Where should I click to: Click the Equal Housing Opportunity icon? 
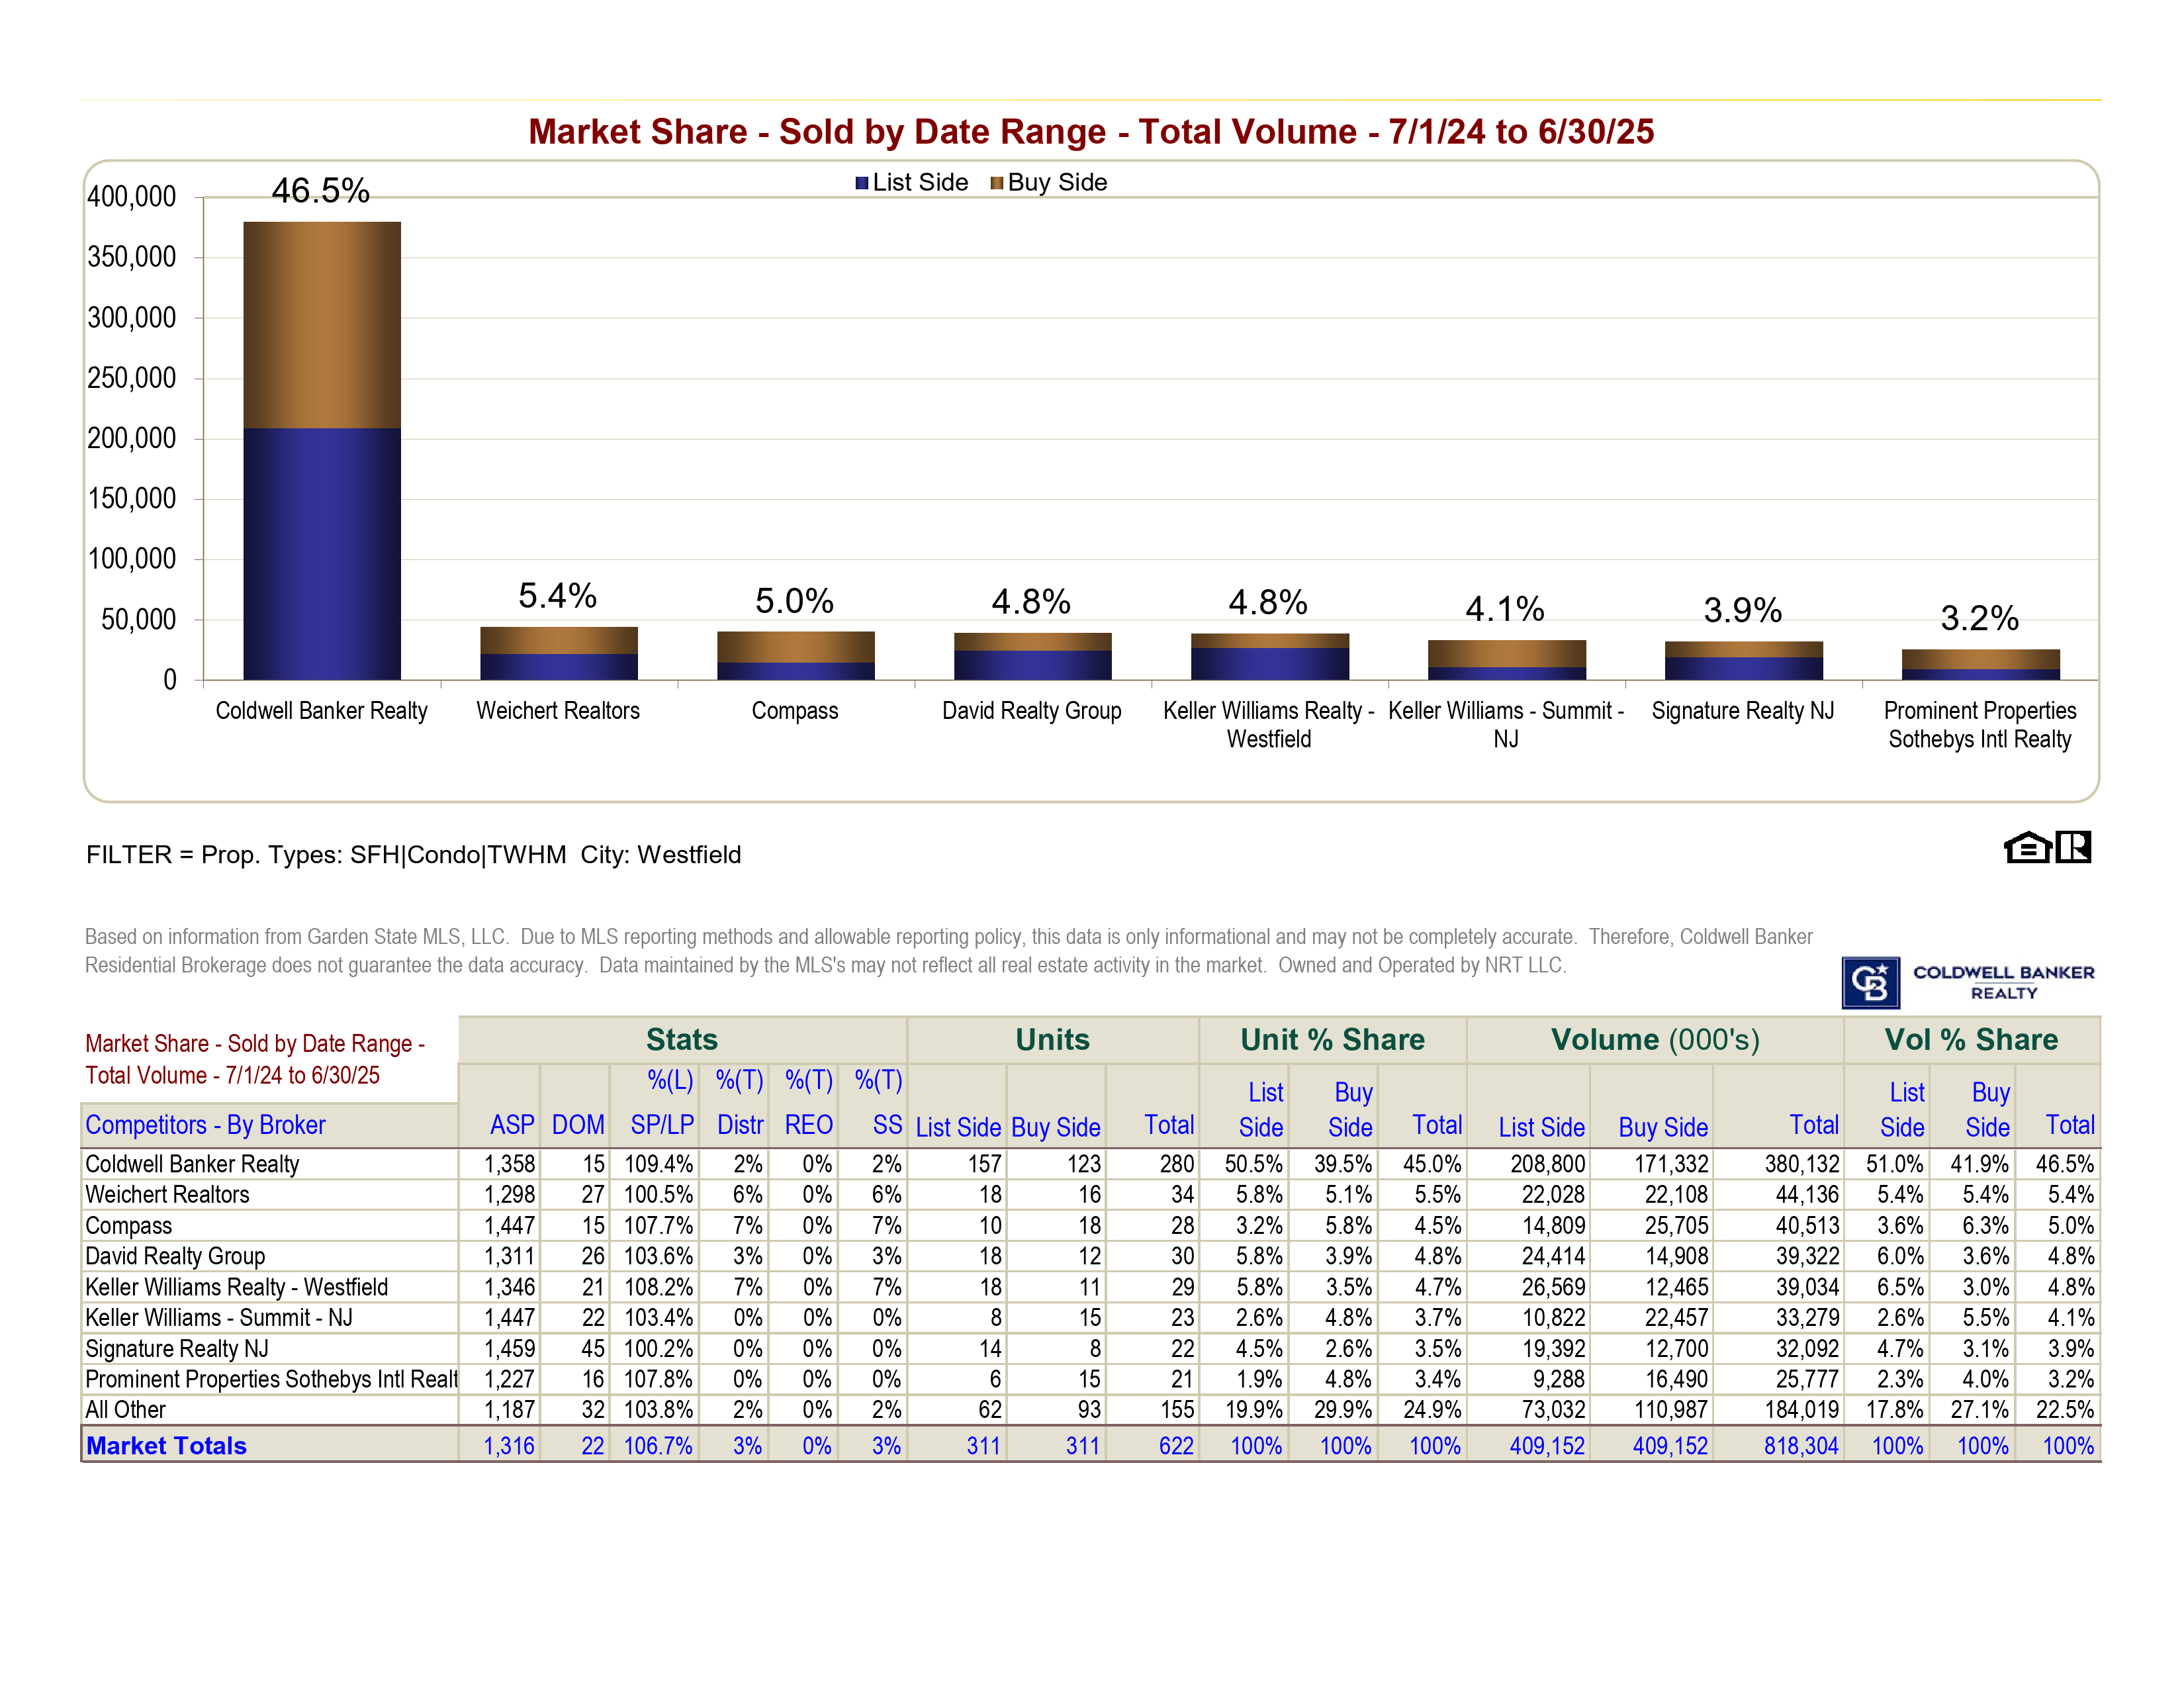pyautogui.click(x=2028, y=847)
